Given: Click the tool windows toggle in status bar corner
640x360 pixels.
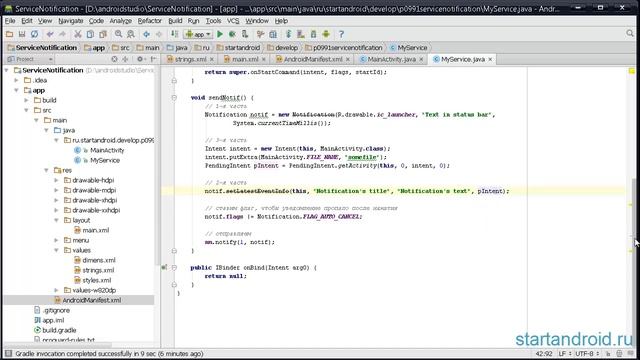Looking at the screenshot, I should coord(8,353).
